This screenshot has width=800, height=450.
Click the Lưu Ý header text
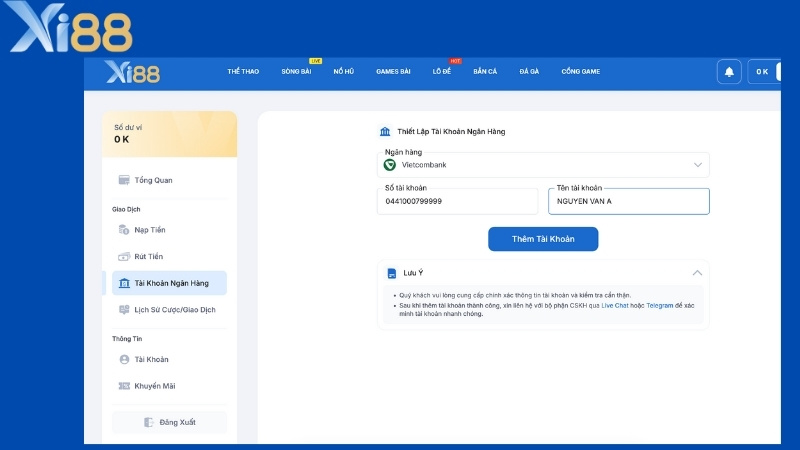coord(413,273)
